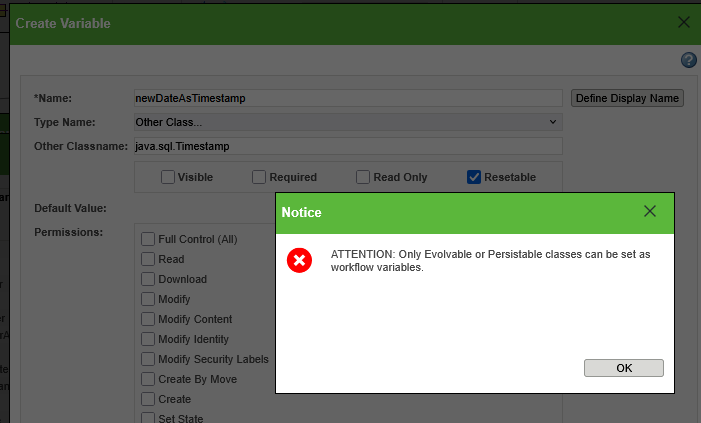
Task: Check the Download permission
Action: coord(148,279)
